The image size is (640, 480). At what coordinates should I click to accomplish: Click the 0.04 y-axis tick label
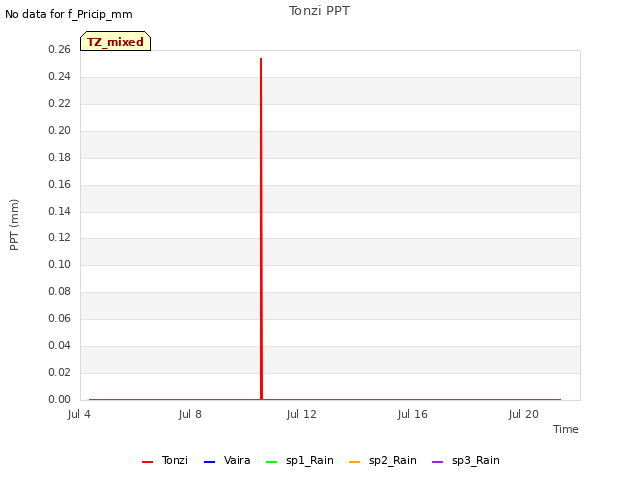(60, 345)
